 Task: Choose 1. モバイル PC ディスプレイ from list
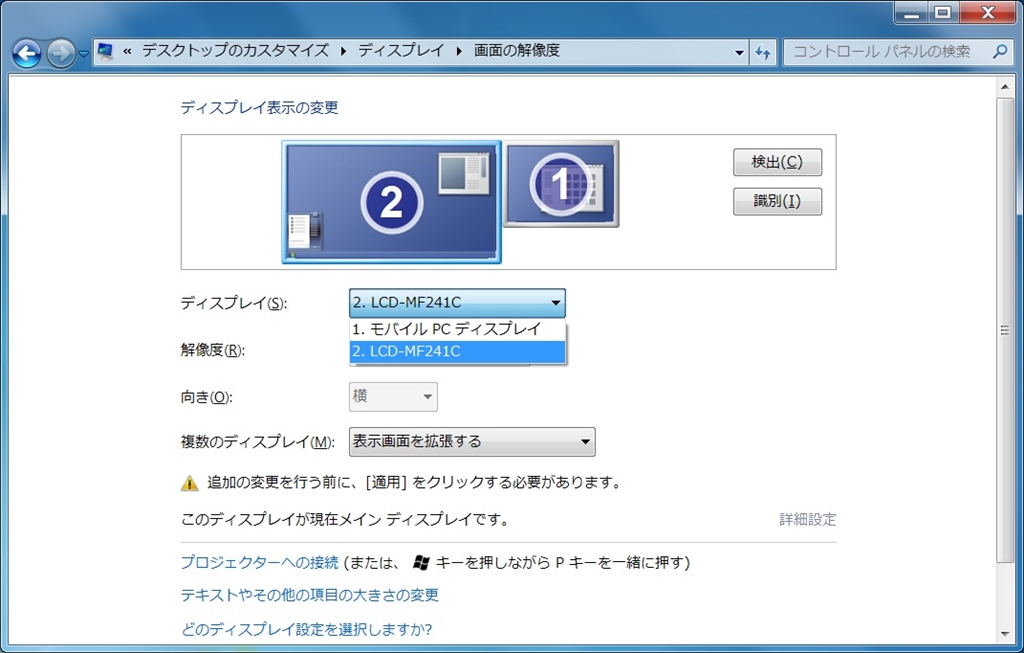457,329
